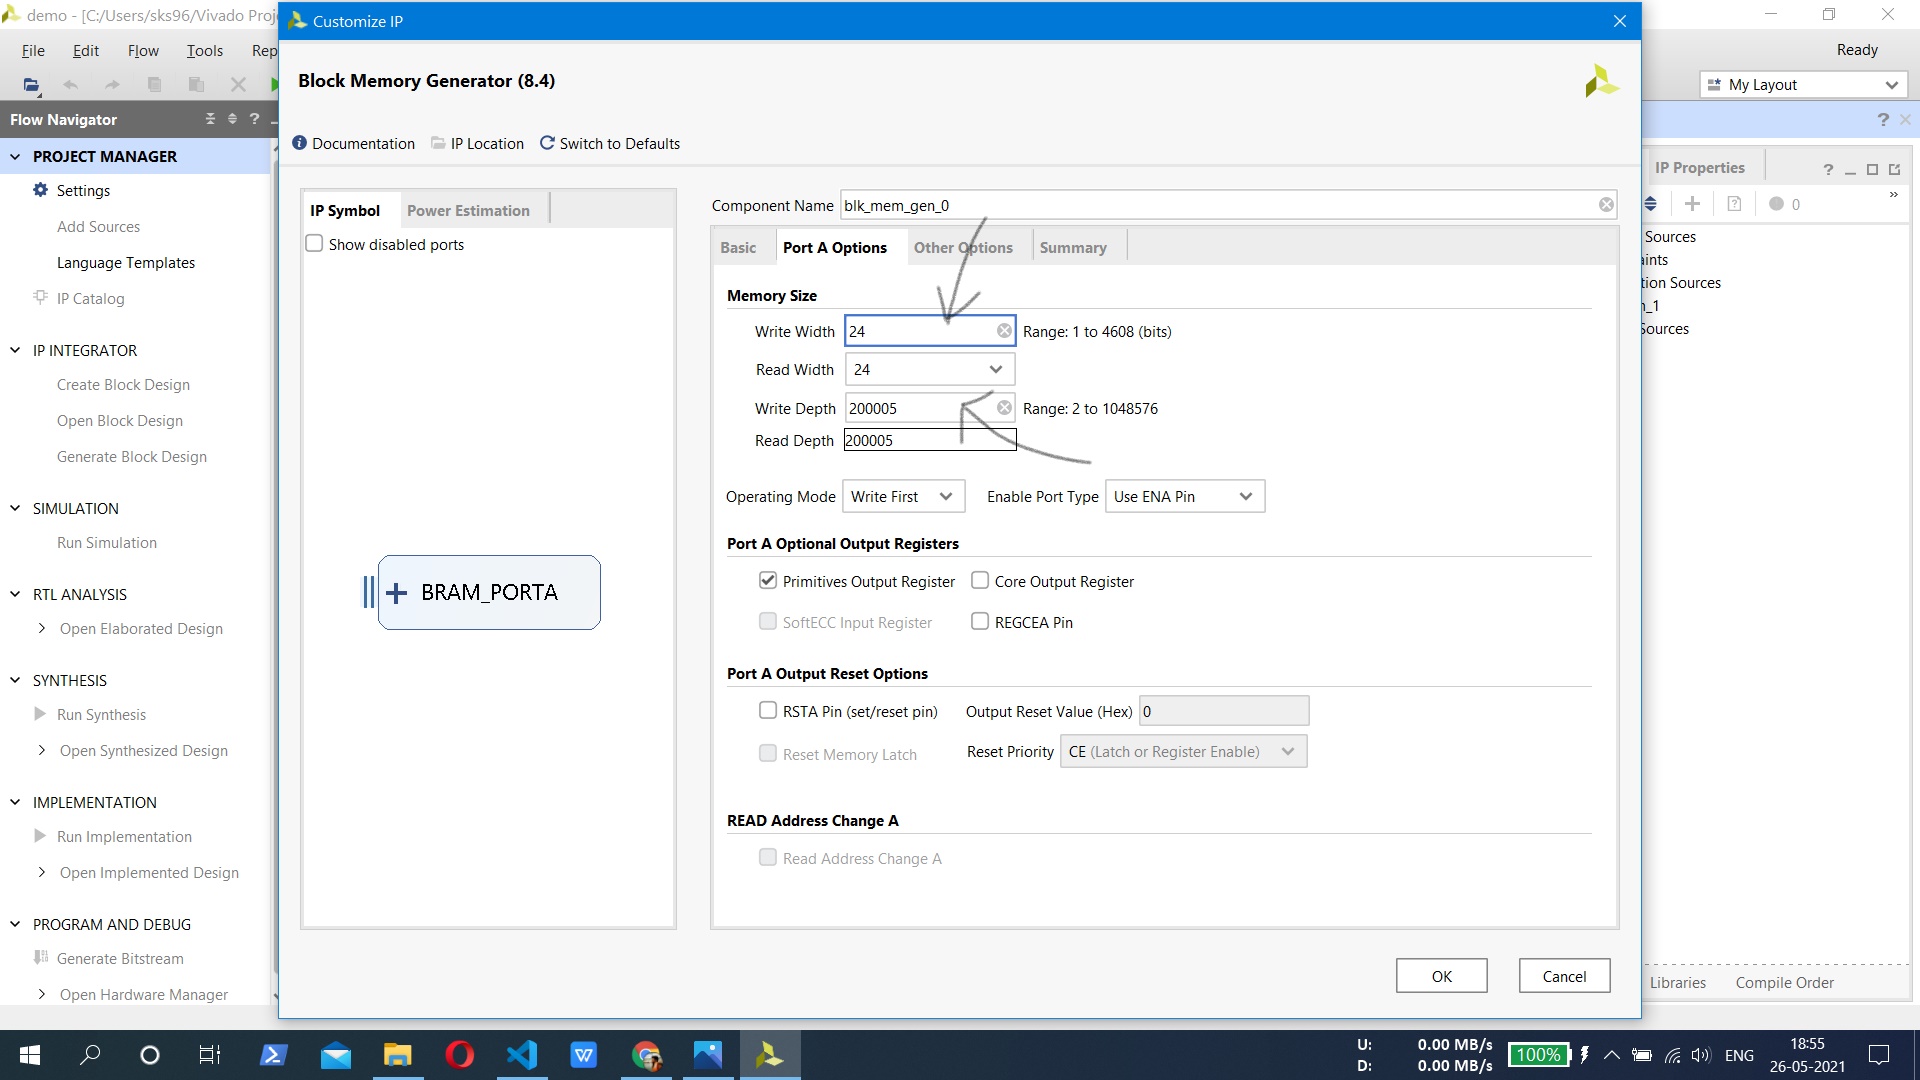Viewport: 1920px width, 1080px height.
Task: Toggle Show disabled ports checkbox
Action: point(315,244)
